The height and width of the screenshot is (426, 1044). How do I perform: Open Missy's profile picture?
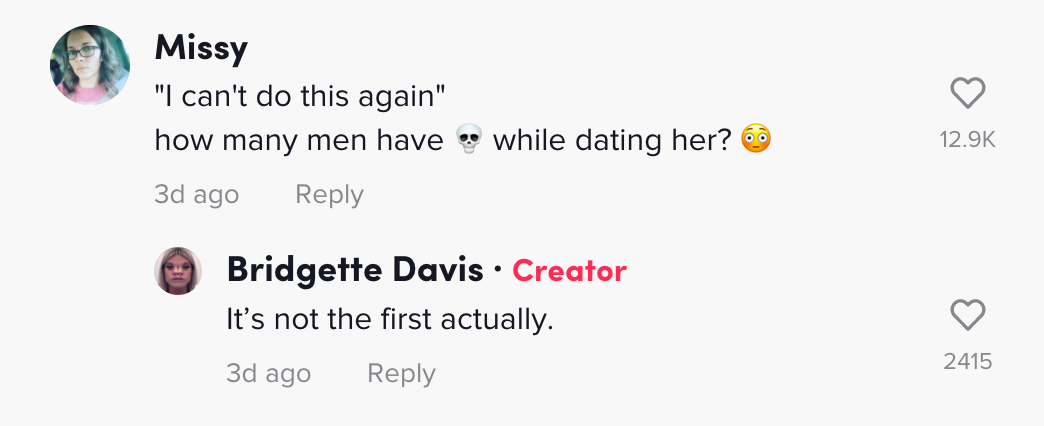(90, 65)
